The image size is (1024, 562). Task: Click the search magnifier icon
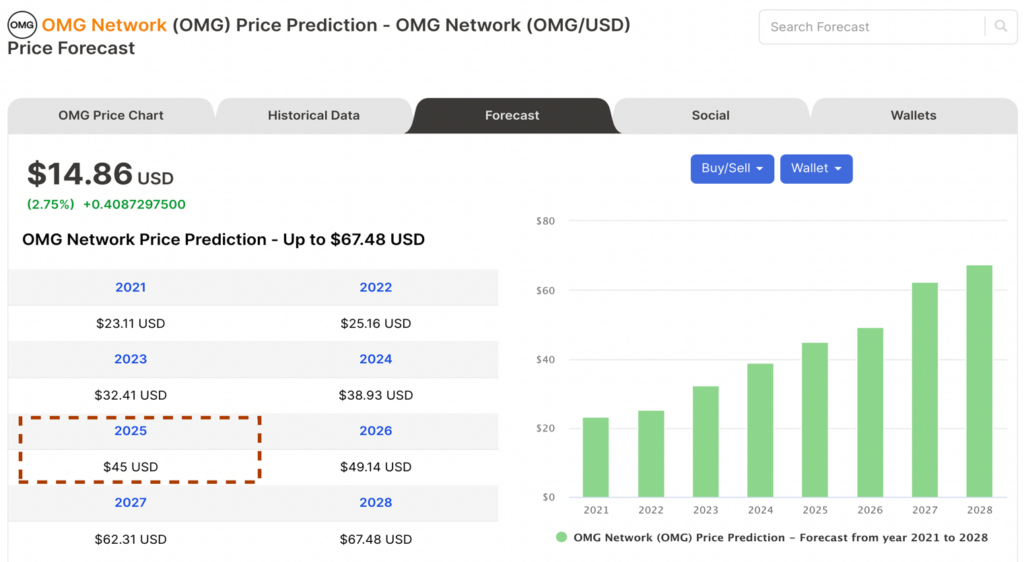1000,26
